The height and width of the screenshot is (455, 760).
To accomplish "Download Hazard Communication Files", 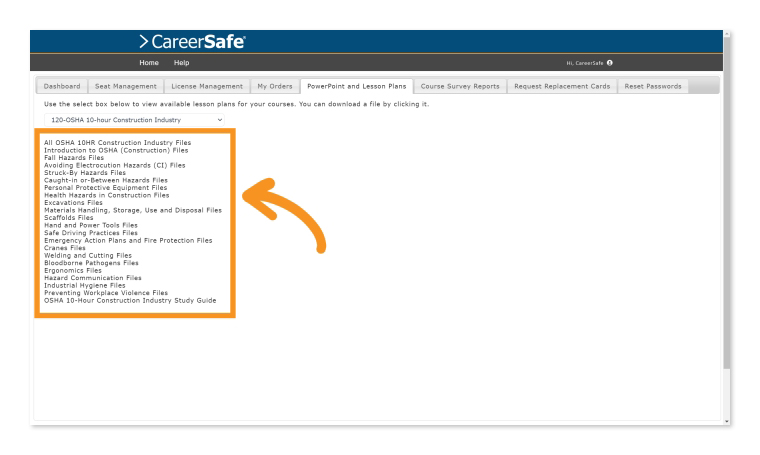I will click(x=93, y=278).
